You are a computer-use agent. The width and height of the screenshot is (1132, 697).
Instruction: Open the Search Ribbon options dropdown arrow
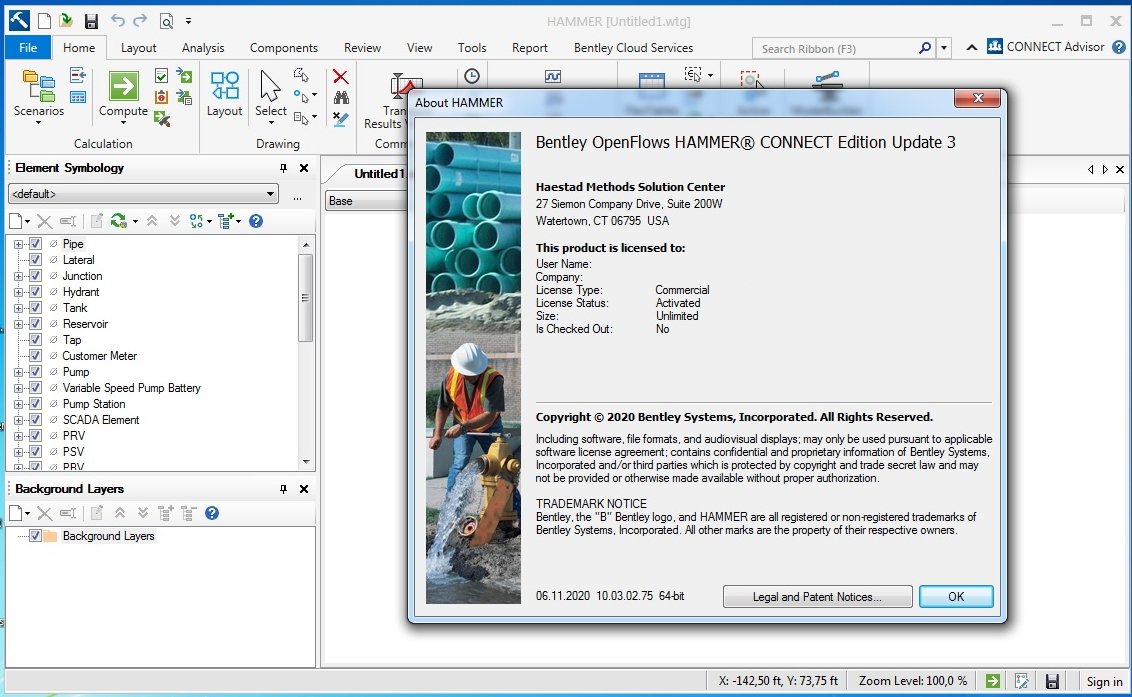(944, 48)
